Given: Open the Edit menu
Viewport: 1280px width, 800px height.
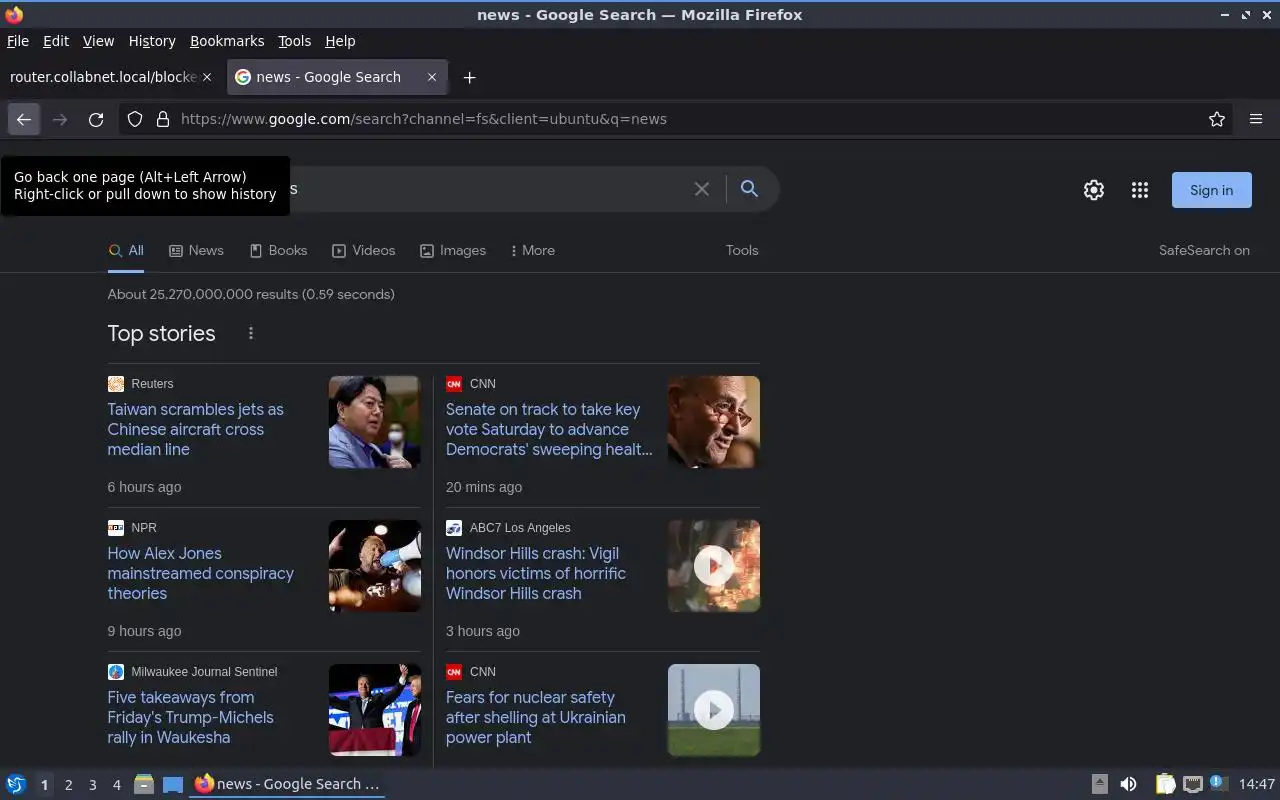Looking at the screenshot, I should tap(56, 41).
